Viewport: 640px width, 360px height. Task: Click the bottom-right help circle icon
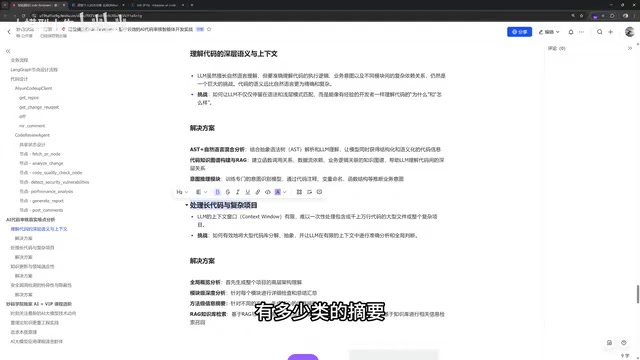tap(624, 342)
